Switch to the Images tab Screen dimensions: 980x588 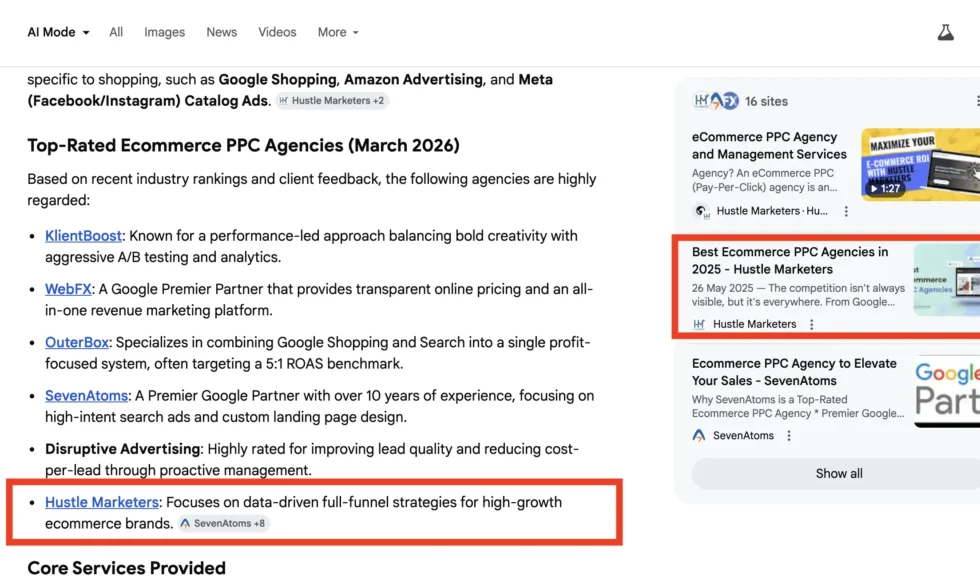coord(164,31)
